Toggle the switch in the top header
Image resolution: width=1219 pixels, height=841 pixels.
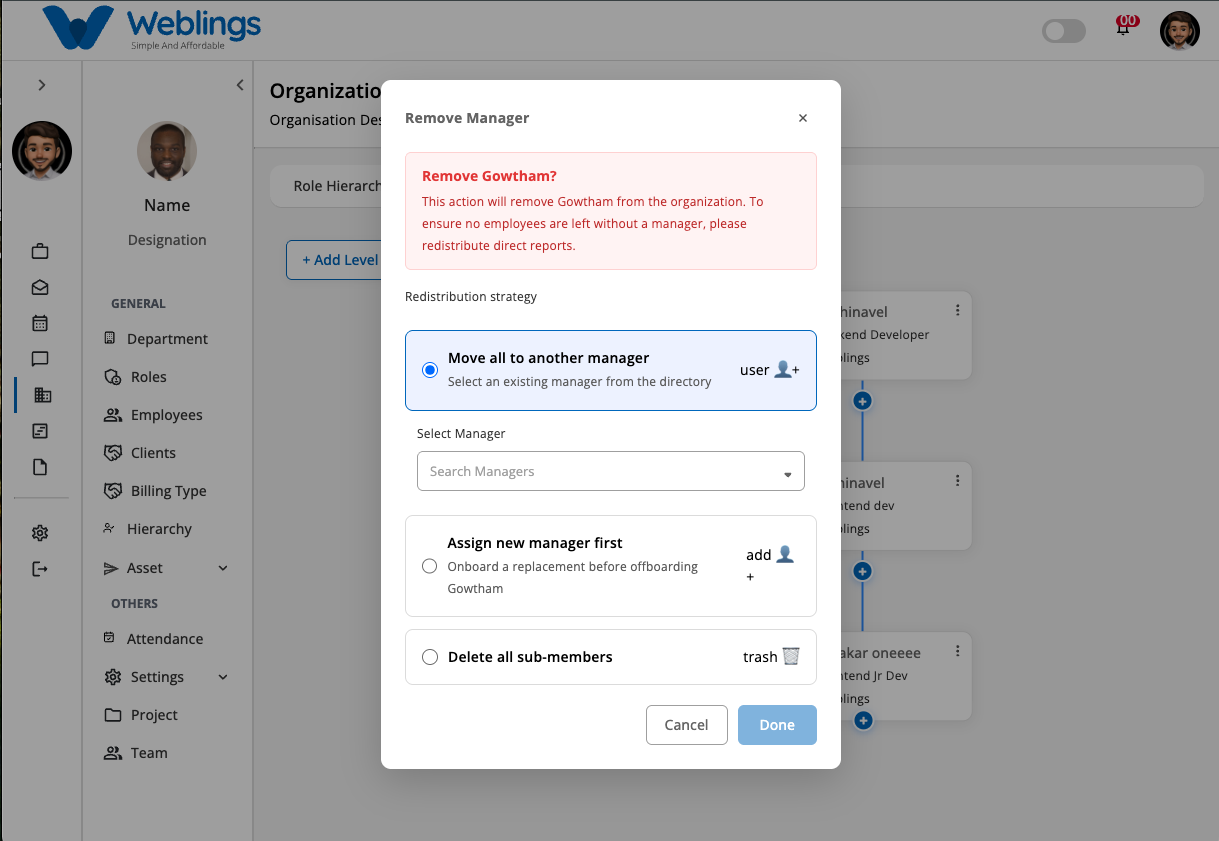pos(1064,31)
